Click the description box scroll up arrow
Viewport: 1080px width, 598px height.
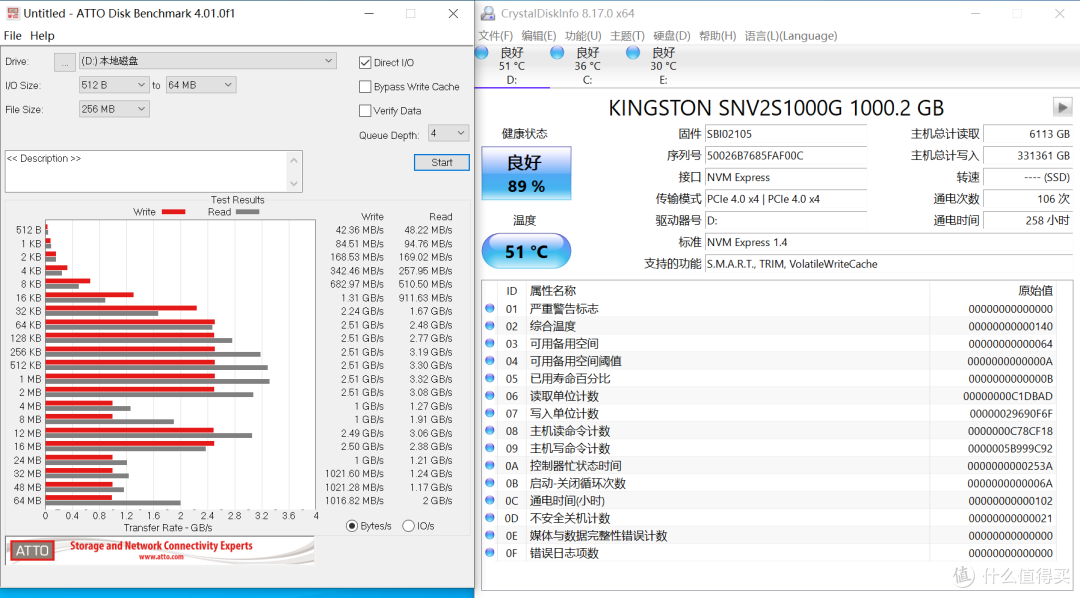pyautogui.click(x=294, y=160)
